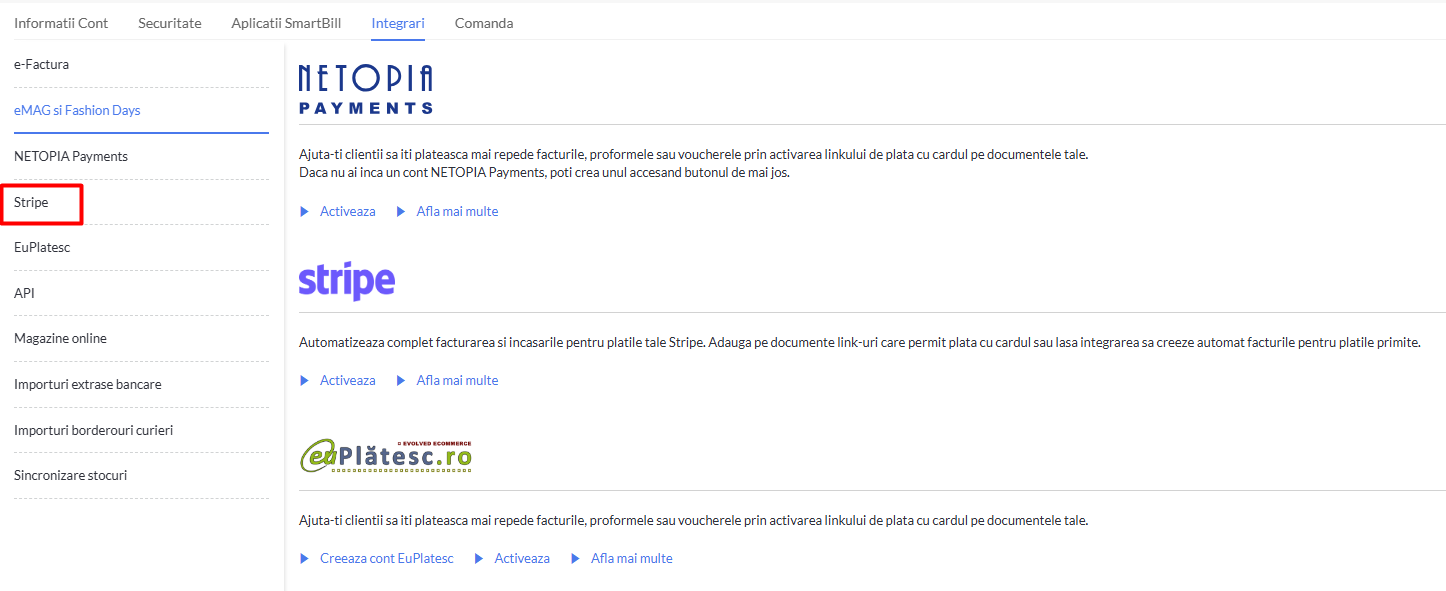Click Activeaza under the Stripe section
Viewport: 1446px width, 591px height.
coord(348,381)
